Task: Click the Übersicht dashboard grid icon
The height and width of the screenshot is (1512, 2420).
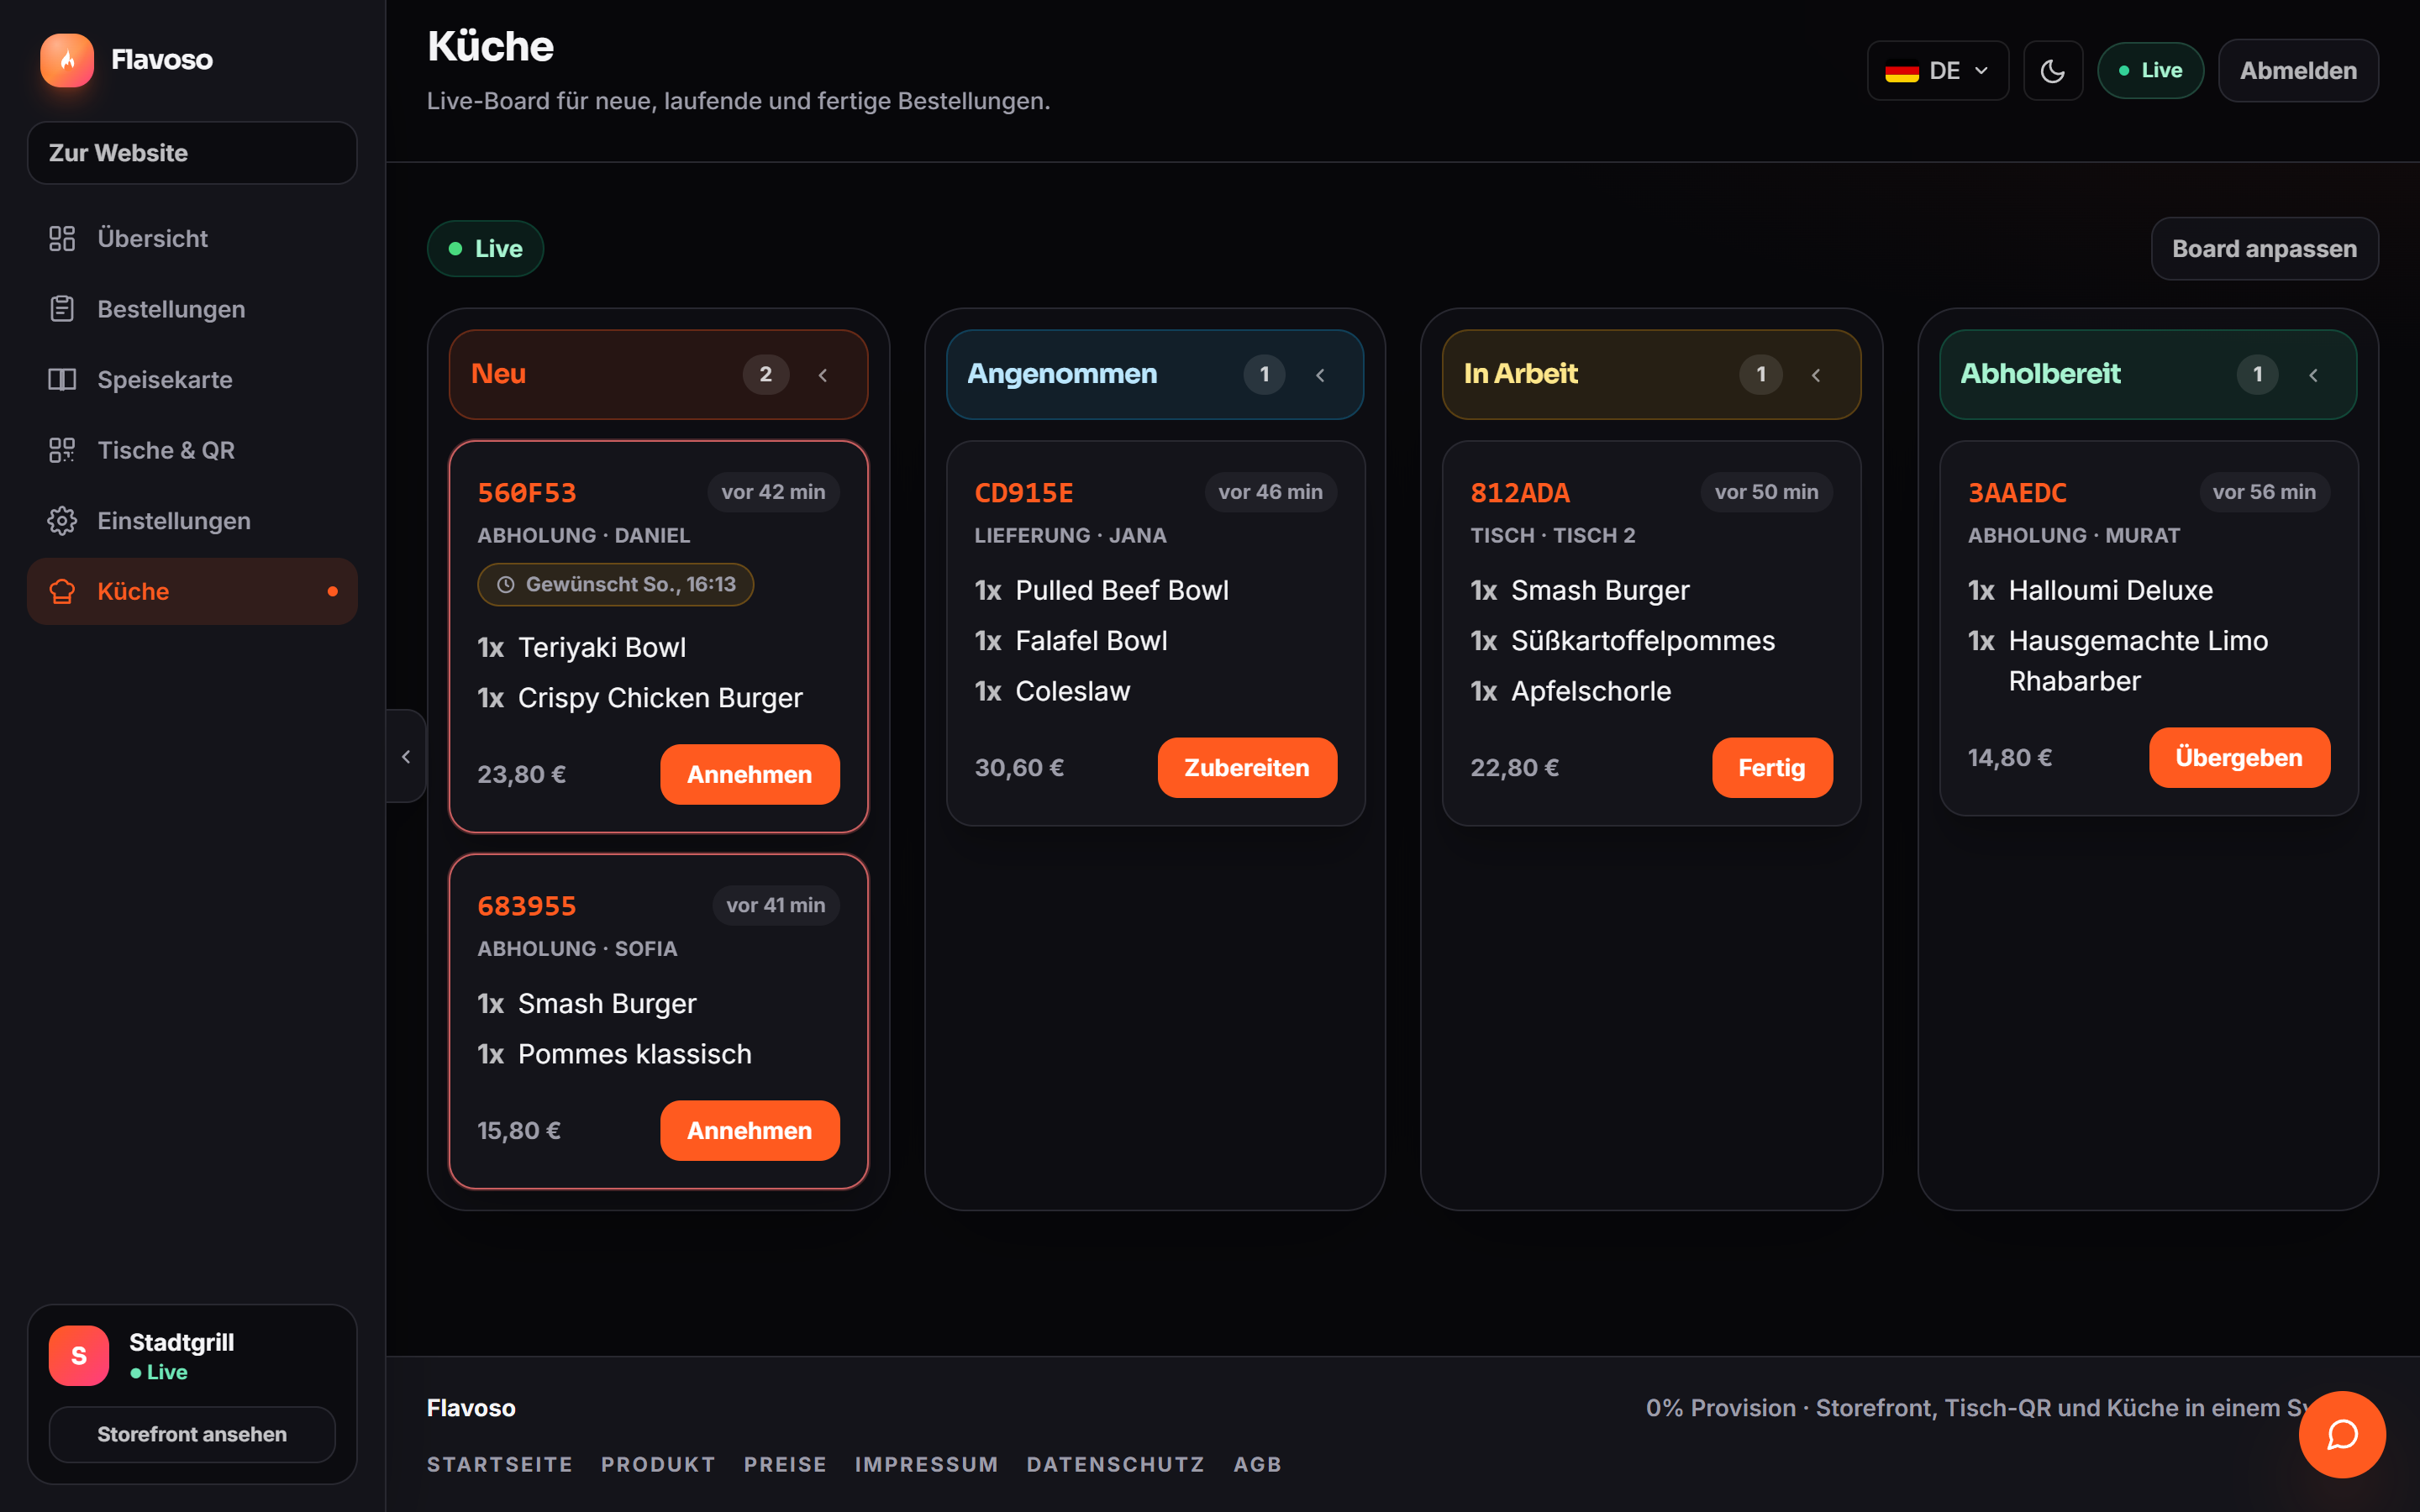Action: (62, 238)
